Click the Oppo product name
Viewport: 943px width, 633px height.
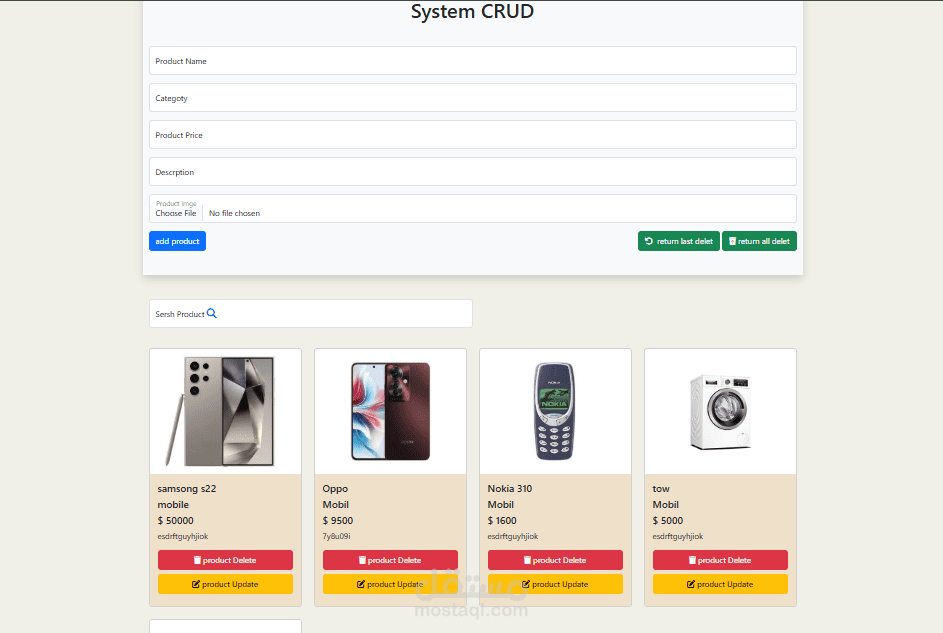point(335,489)
